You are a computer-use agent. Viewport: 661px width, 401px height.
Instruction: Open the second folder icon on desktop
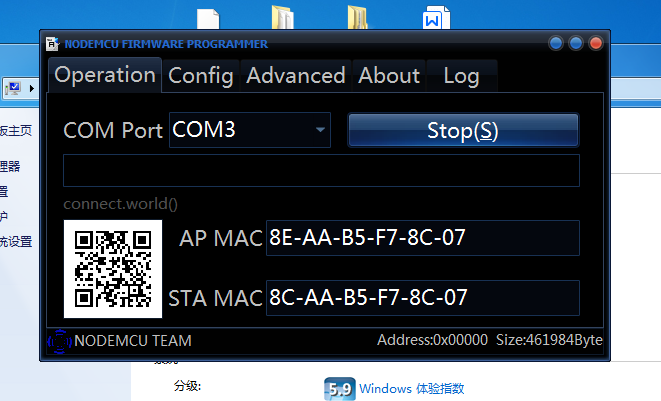(358, 18)
